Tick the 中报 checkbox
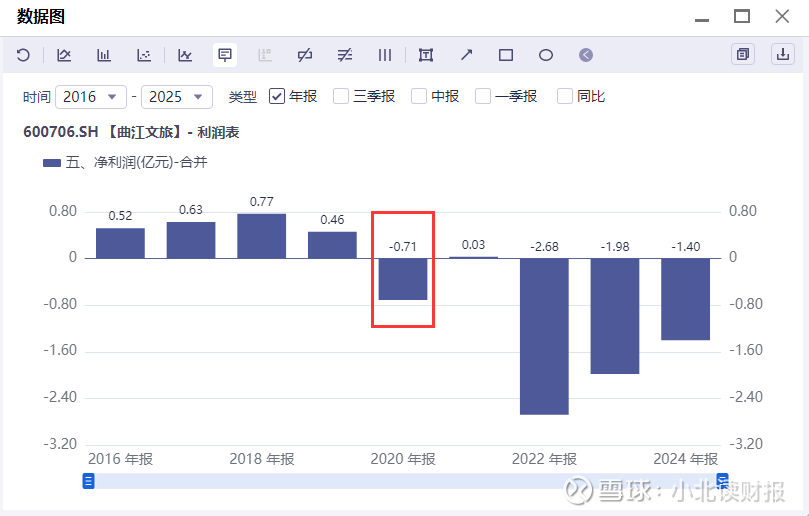Image resolution: width=809 pixels, height=516 pixels. [x=419, y=96]
